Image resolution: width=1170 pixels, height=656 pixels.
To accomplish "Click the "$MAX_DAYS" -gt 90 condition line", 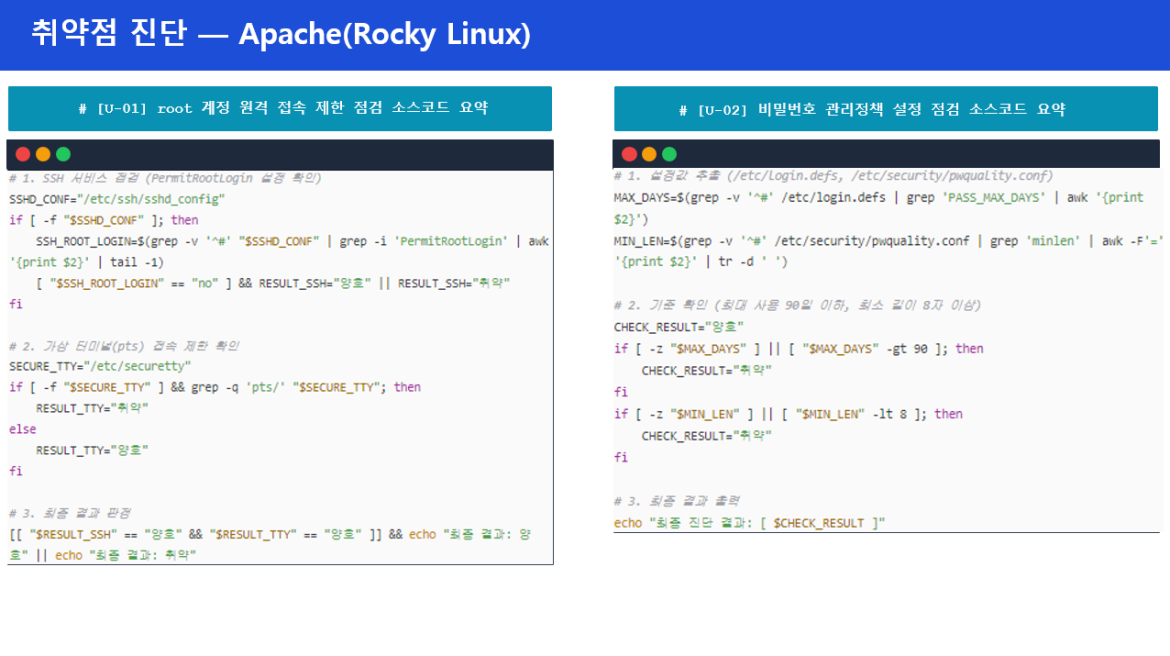I will 799,349.
